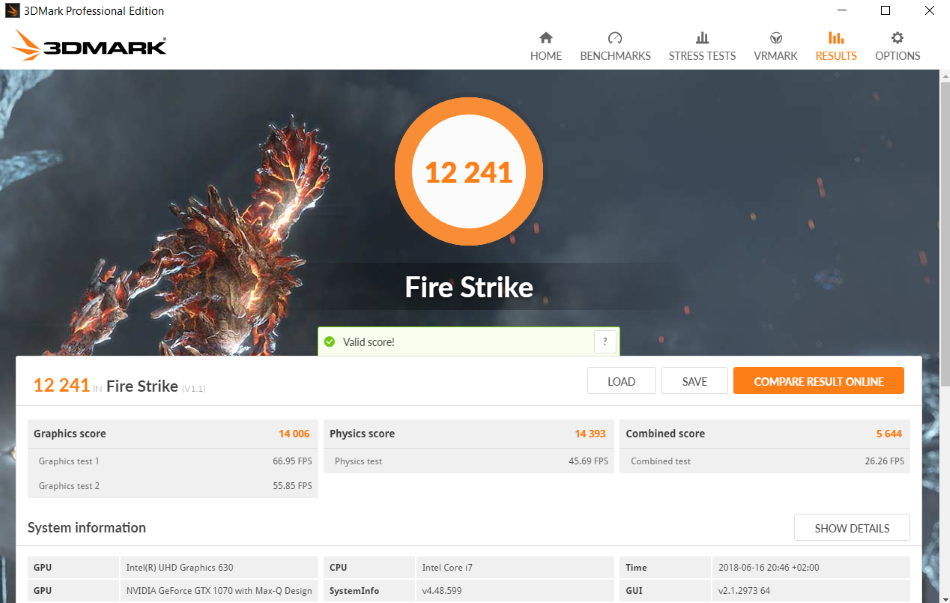Open the Benchmarks gauge icon
Image resolution: width=950 pixels, height=603 pixels.
pyautogui.click(x=615, y=38)
